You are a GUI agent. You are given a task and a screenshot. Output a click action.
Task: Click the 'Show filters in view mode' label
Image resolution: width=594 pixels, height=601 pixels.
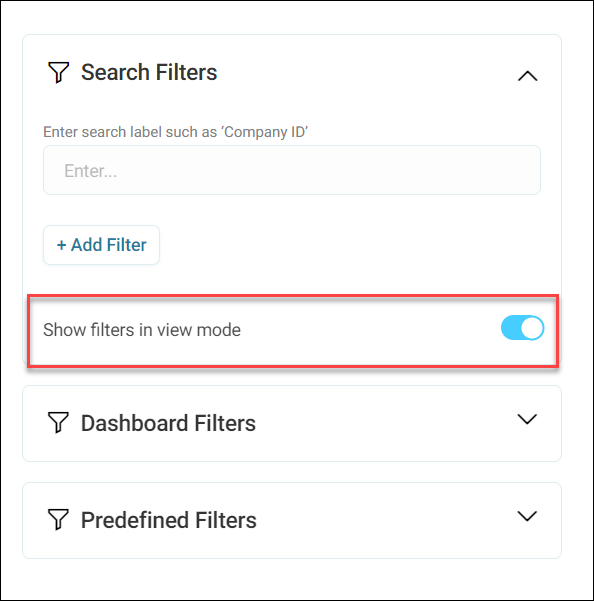(x=142, y=330)
